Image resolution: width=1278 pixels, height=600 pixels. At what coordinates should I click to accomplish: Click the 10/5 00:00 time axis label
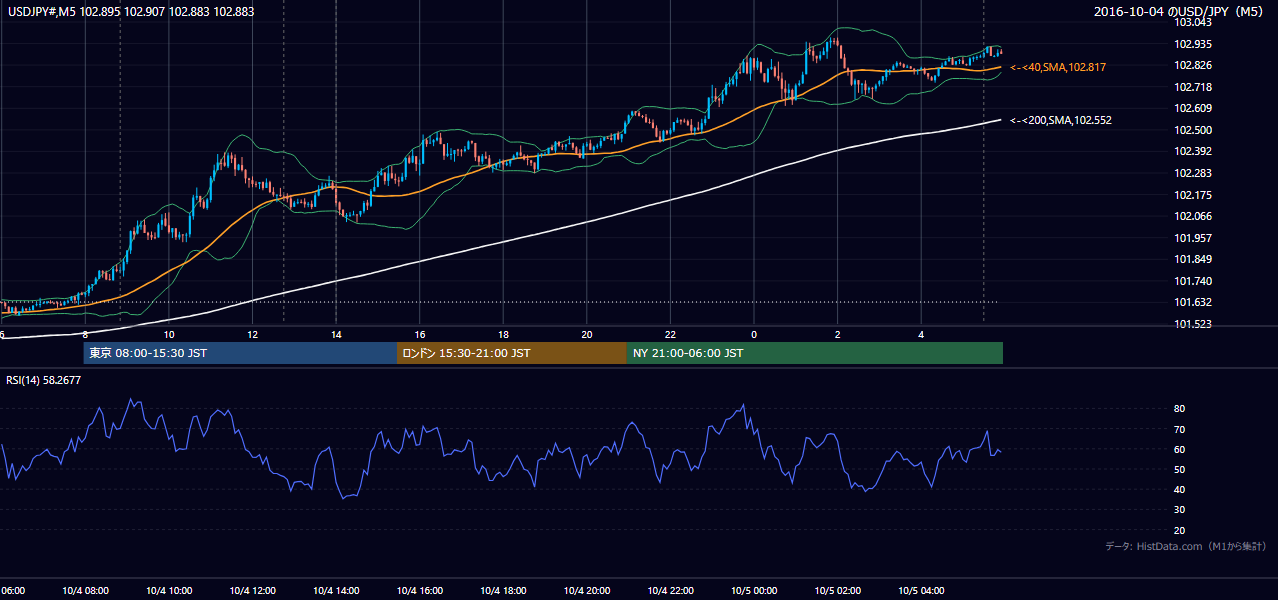(754, 590)
